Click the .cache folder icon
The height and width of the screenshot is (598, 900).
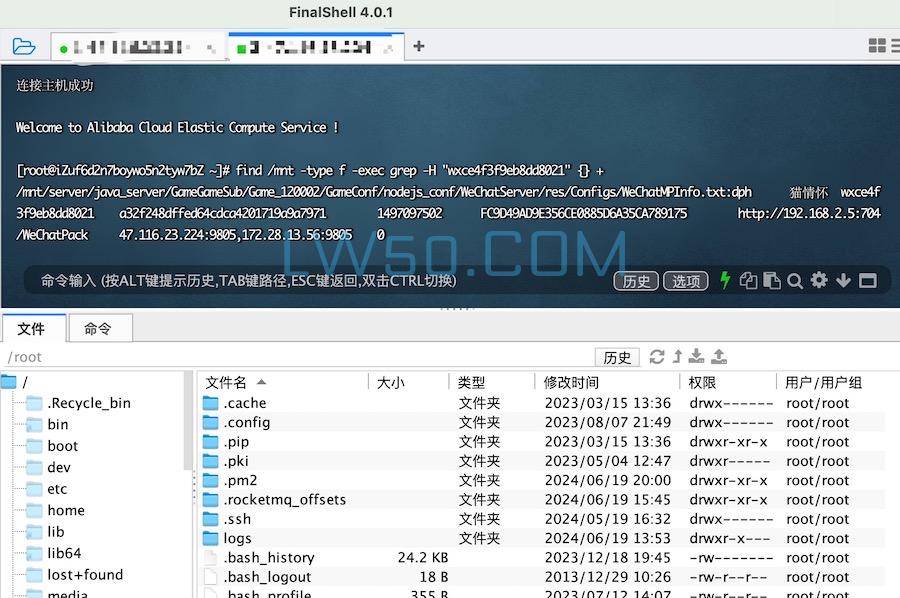211,403
